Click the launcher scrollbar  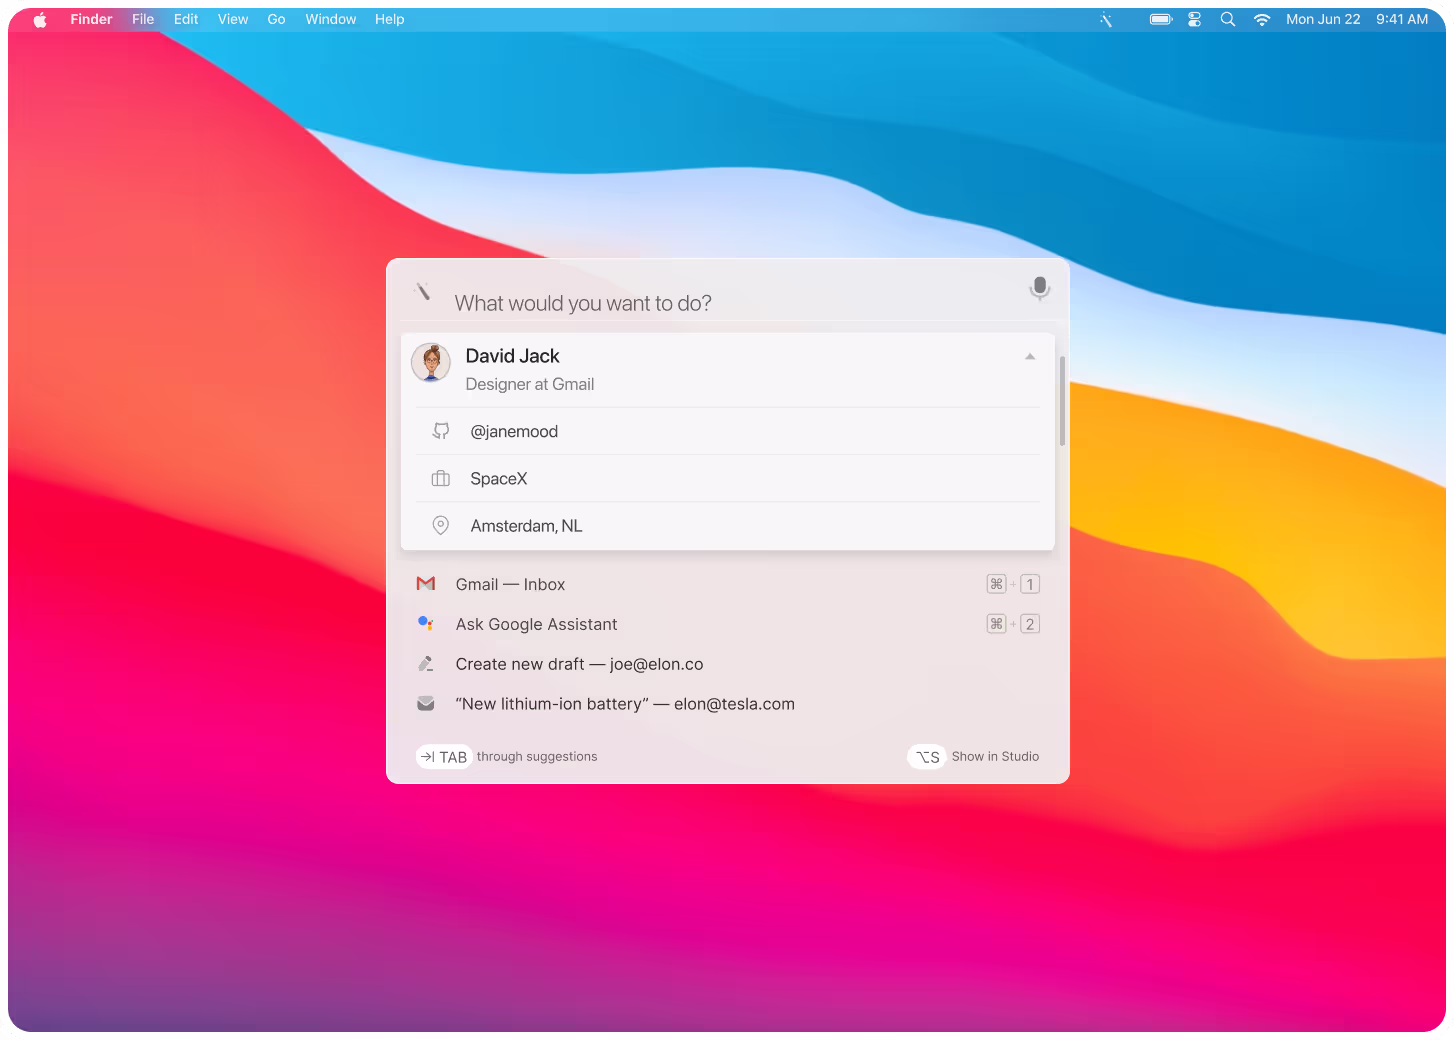[1062, 401]
